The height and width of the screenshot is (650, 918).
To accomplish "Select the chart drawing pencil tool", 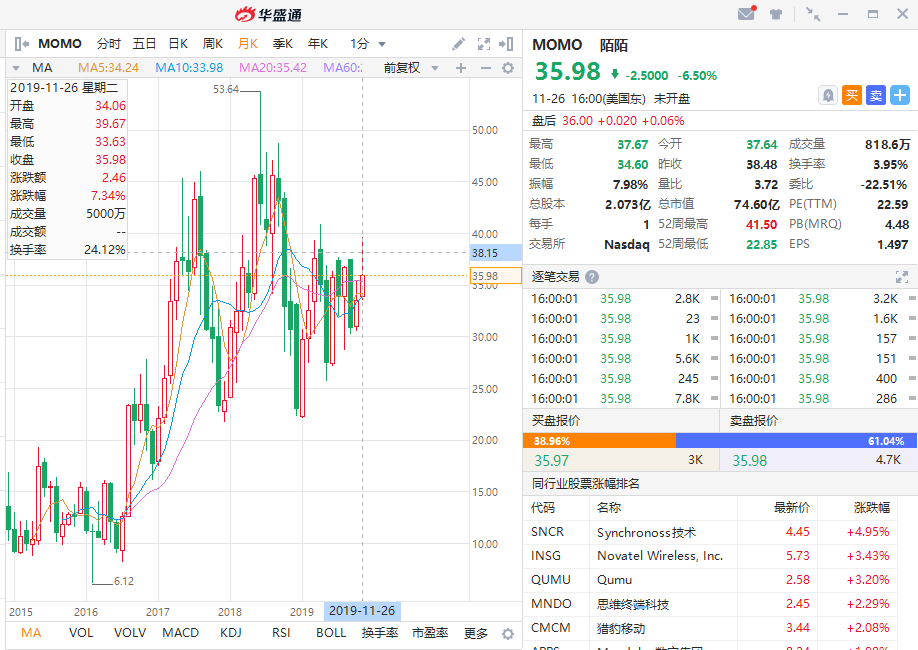I will click(459, 44).
